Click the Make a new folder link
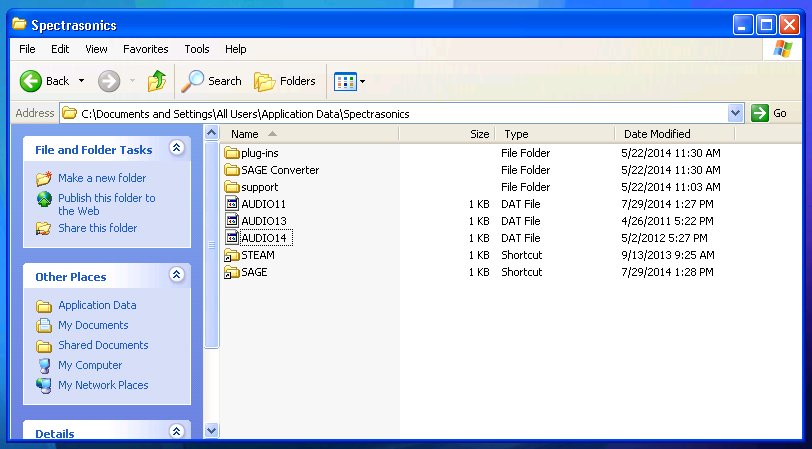The image size is (812, 449). pyautogui.click(x=102, y=178)
